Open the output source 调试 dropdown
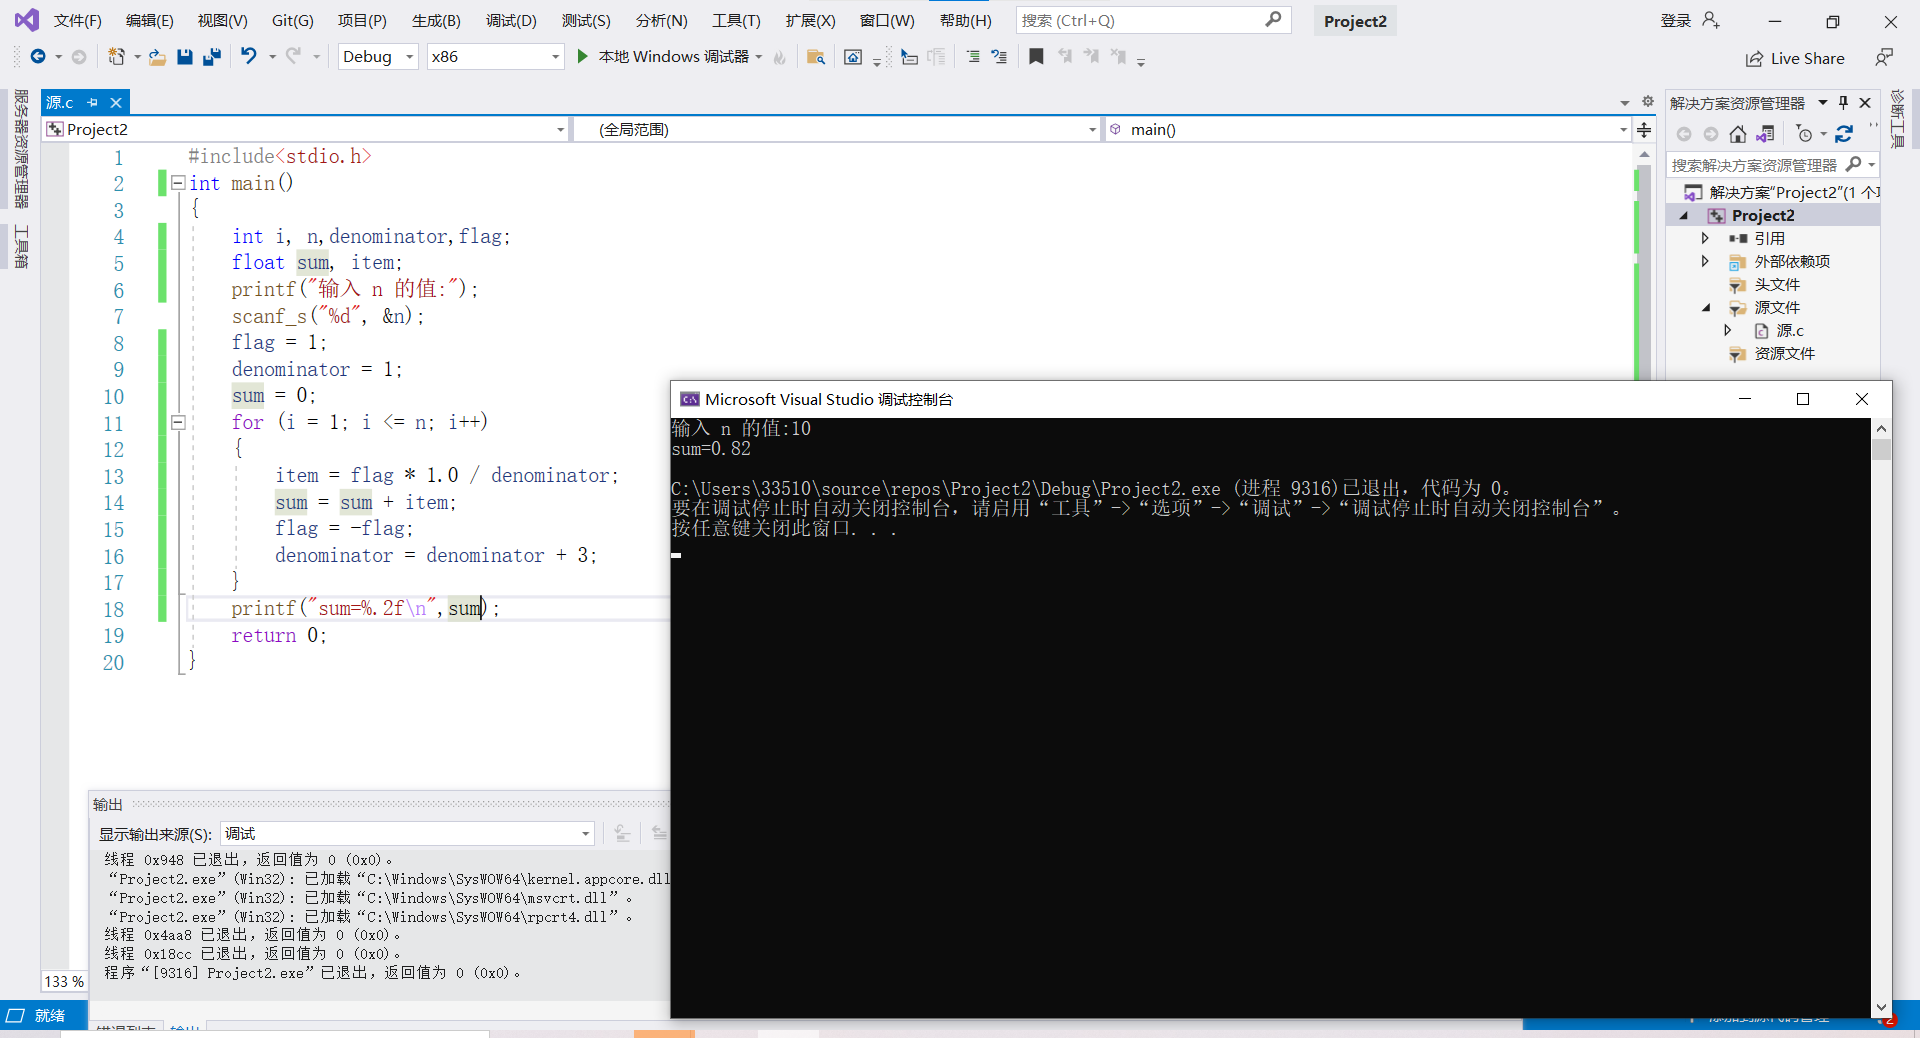Screen dimensions: 1920x1038 (x=408, y=834)
